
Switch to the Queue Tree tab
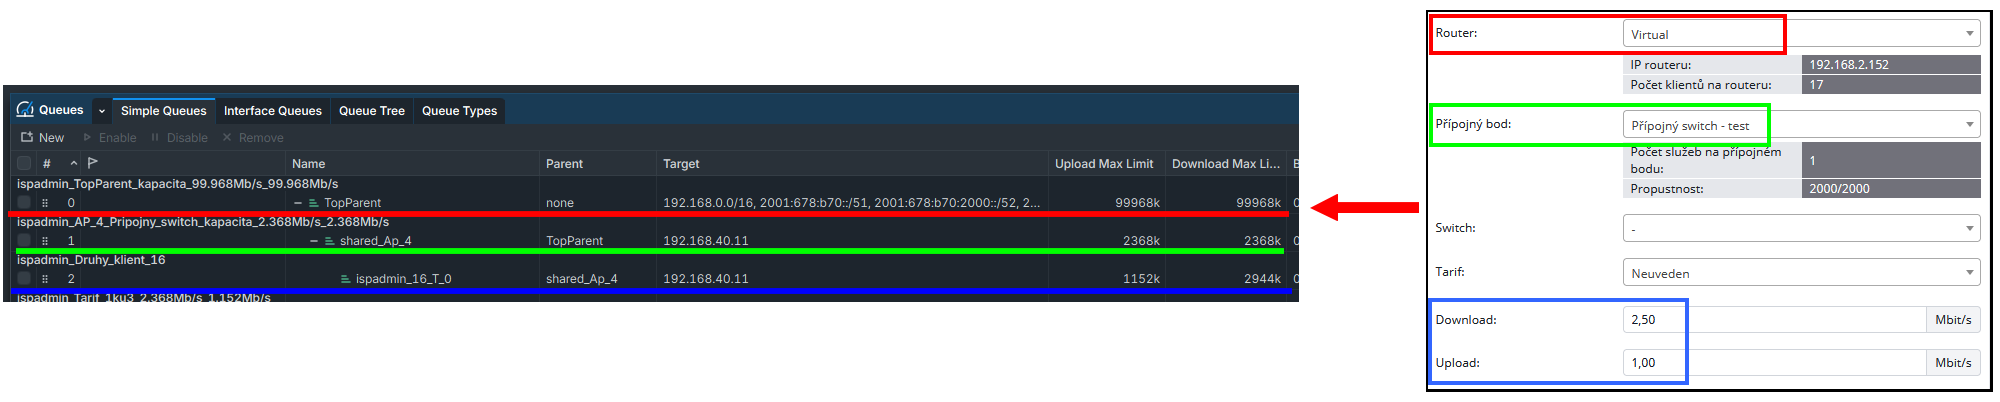(x=371, y=111)
